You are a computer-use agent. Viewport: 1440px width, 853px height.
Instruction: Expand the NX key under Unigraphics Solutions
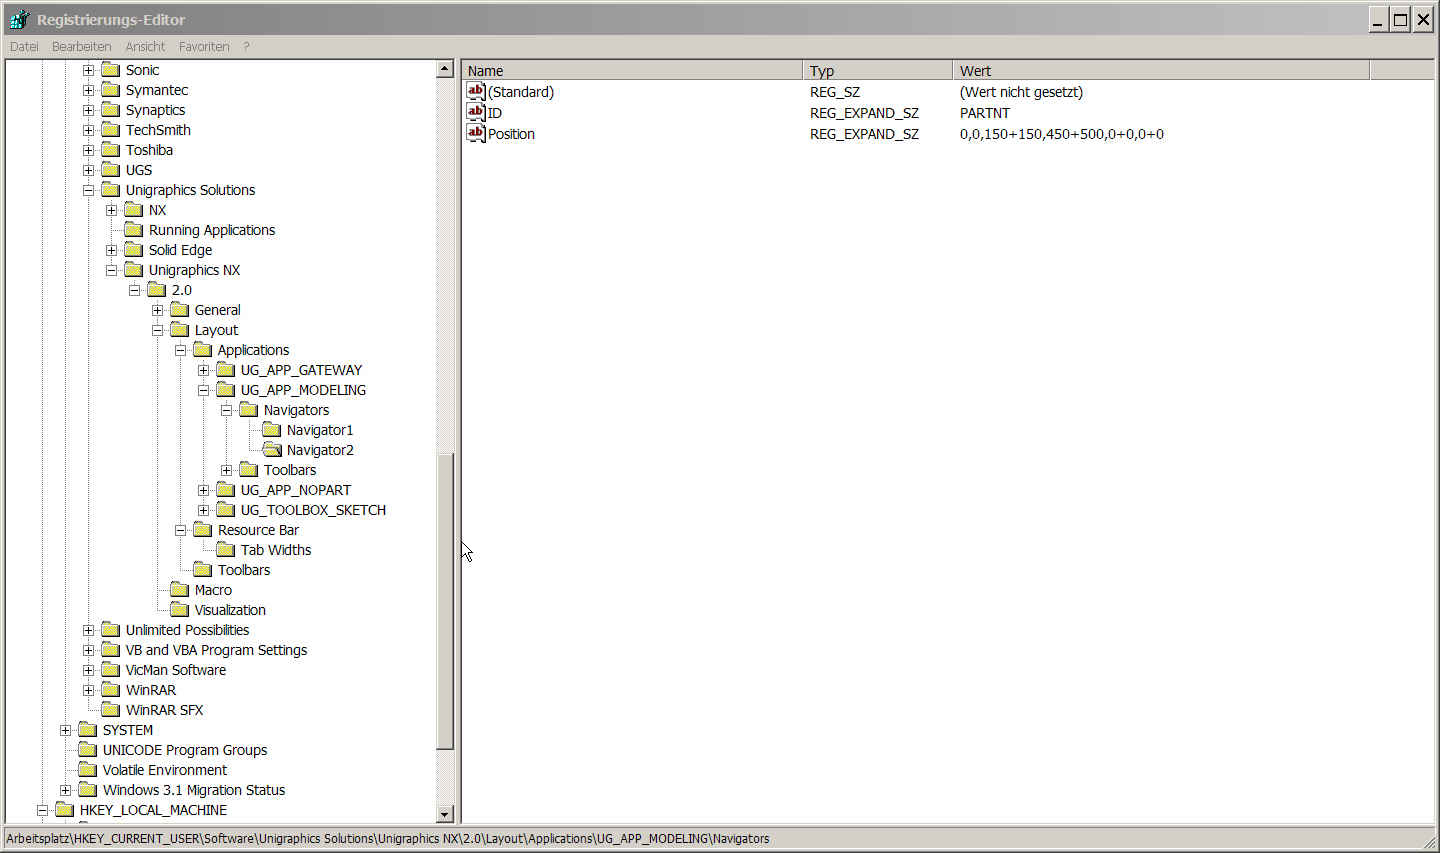coord(111,210)
